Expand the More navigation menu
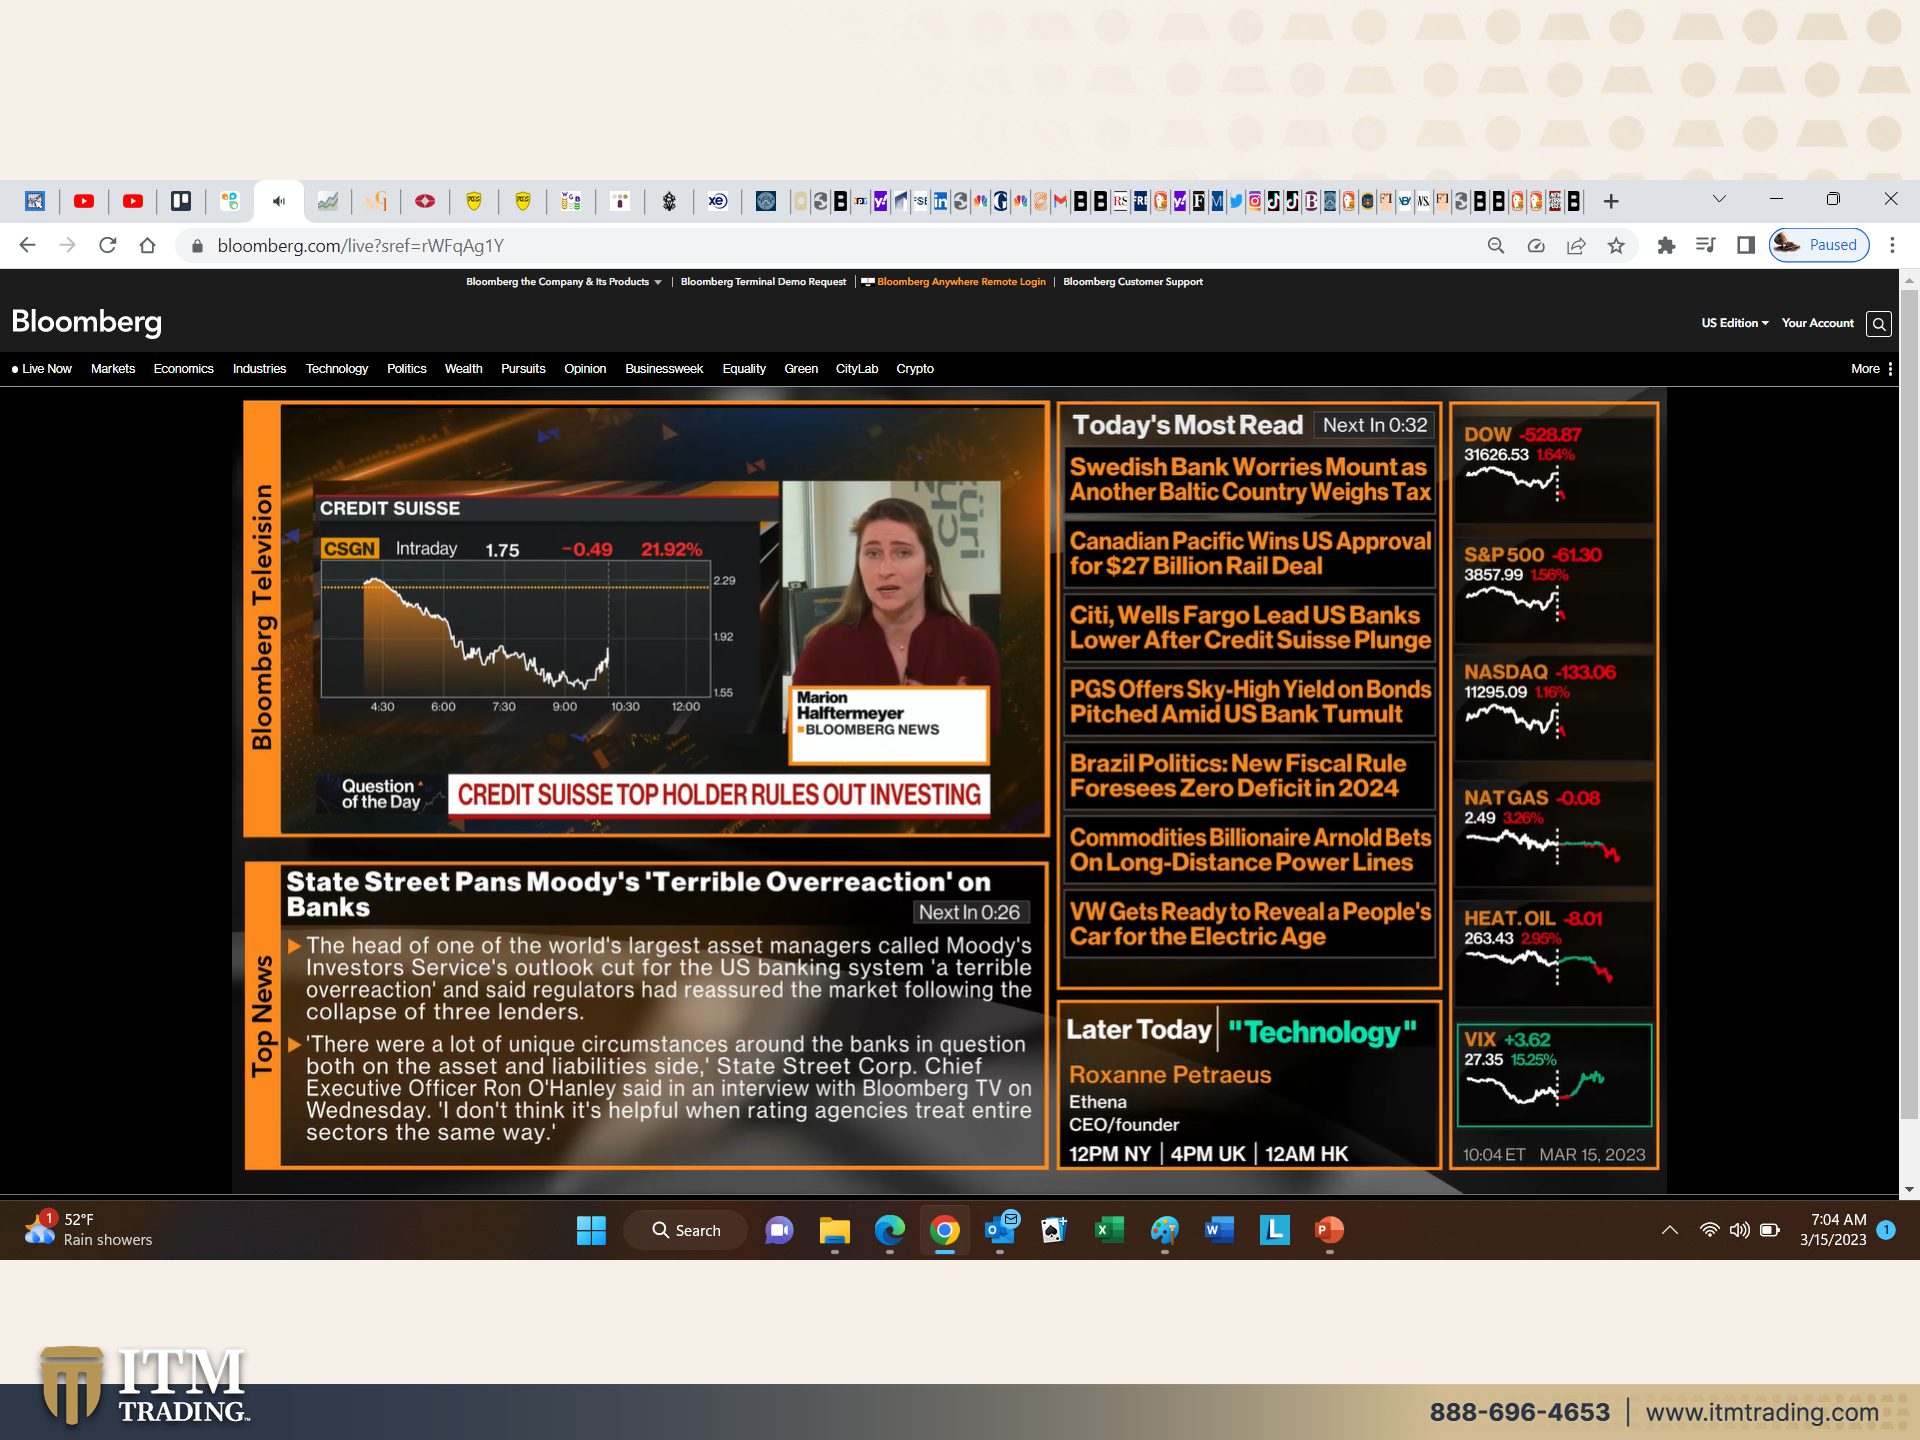Image resolution: width=1920 pixels, height=1440 pixels. tap(1871, 369)
